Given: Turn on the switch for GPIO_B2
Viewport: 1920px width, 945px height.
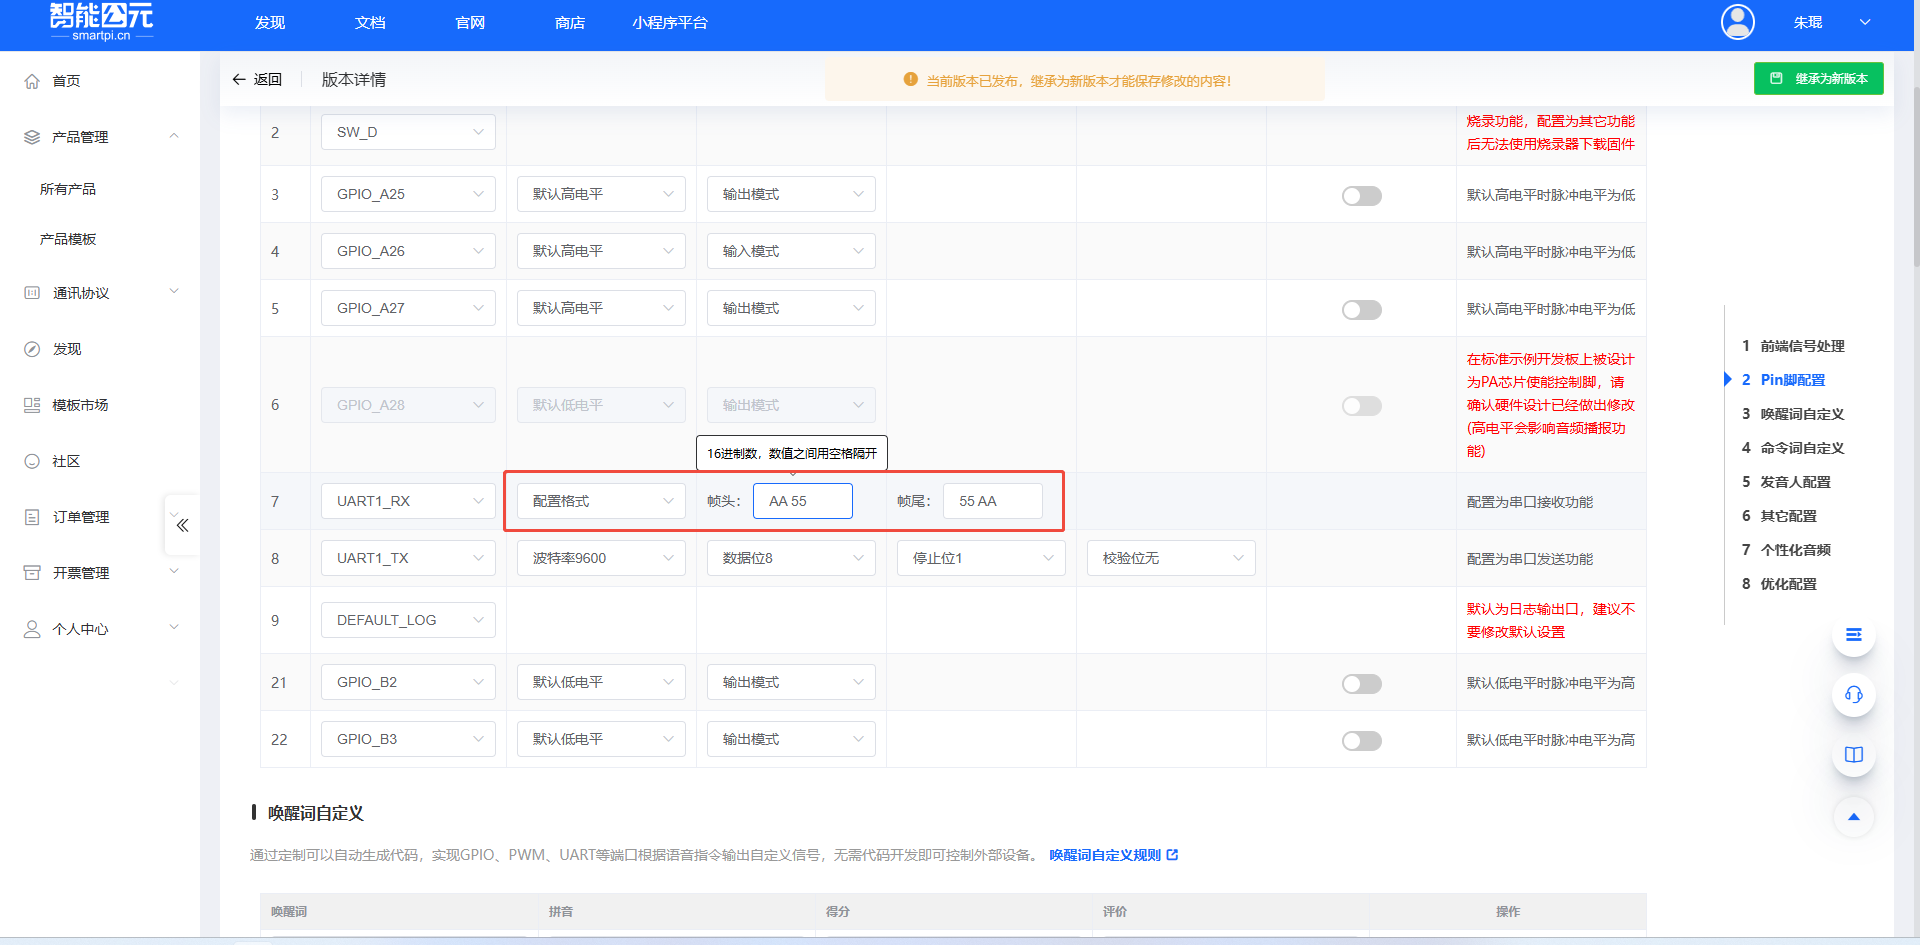Looking at the screenshot, I should [1361, 683].
